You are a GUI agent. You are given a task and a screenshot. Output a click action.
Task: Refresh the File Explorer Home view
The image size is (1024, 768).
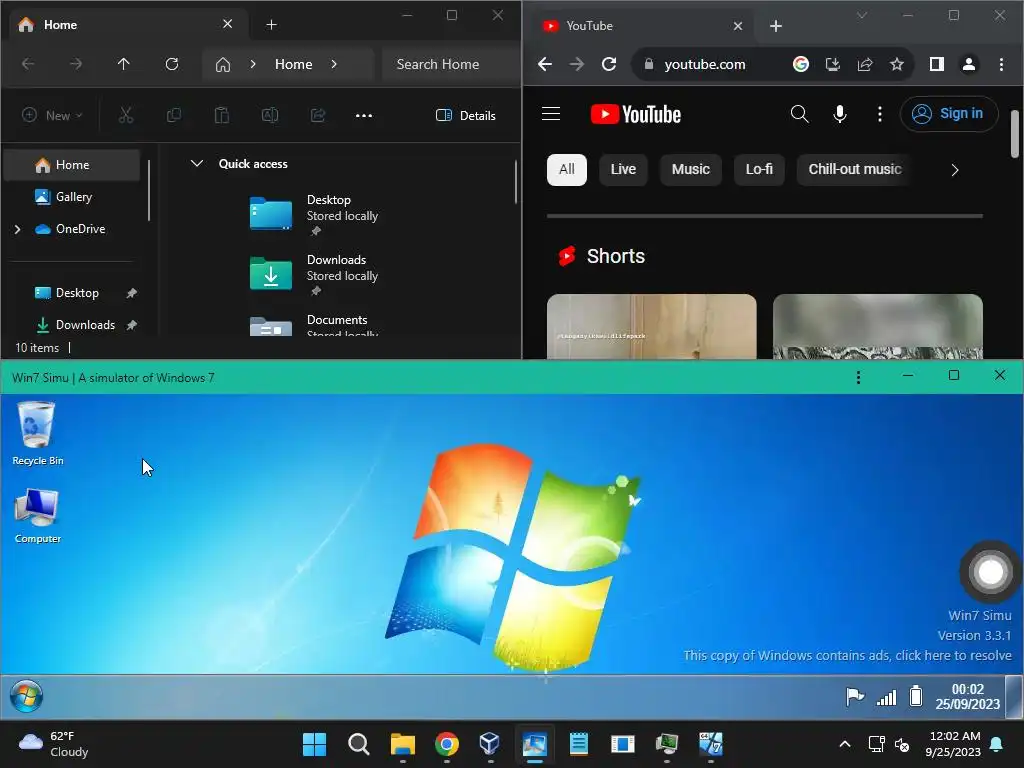pyautogui.click(x=172, y=64)
